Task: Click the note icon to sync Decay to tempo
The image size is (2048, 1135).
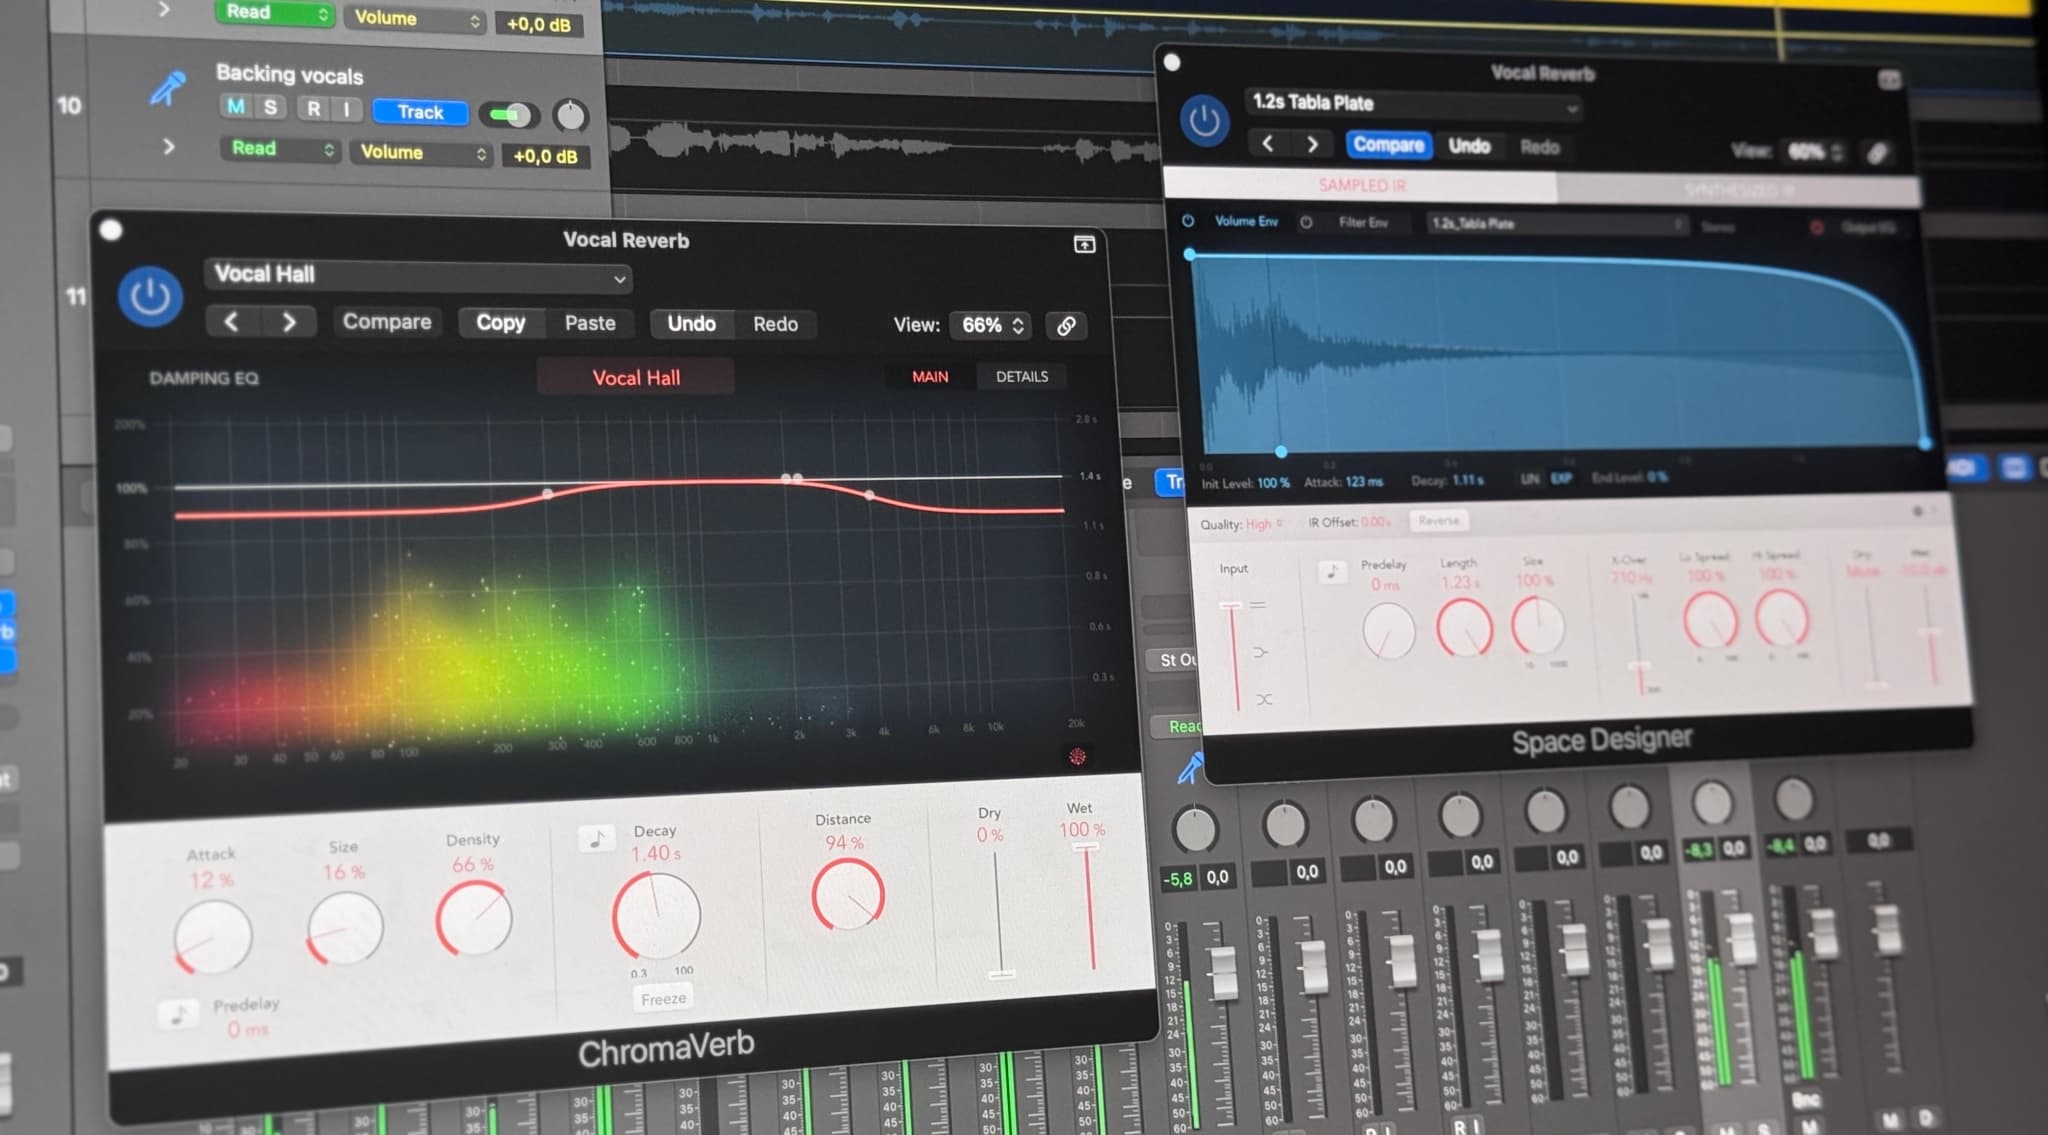Action: click(597, 839)
